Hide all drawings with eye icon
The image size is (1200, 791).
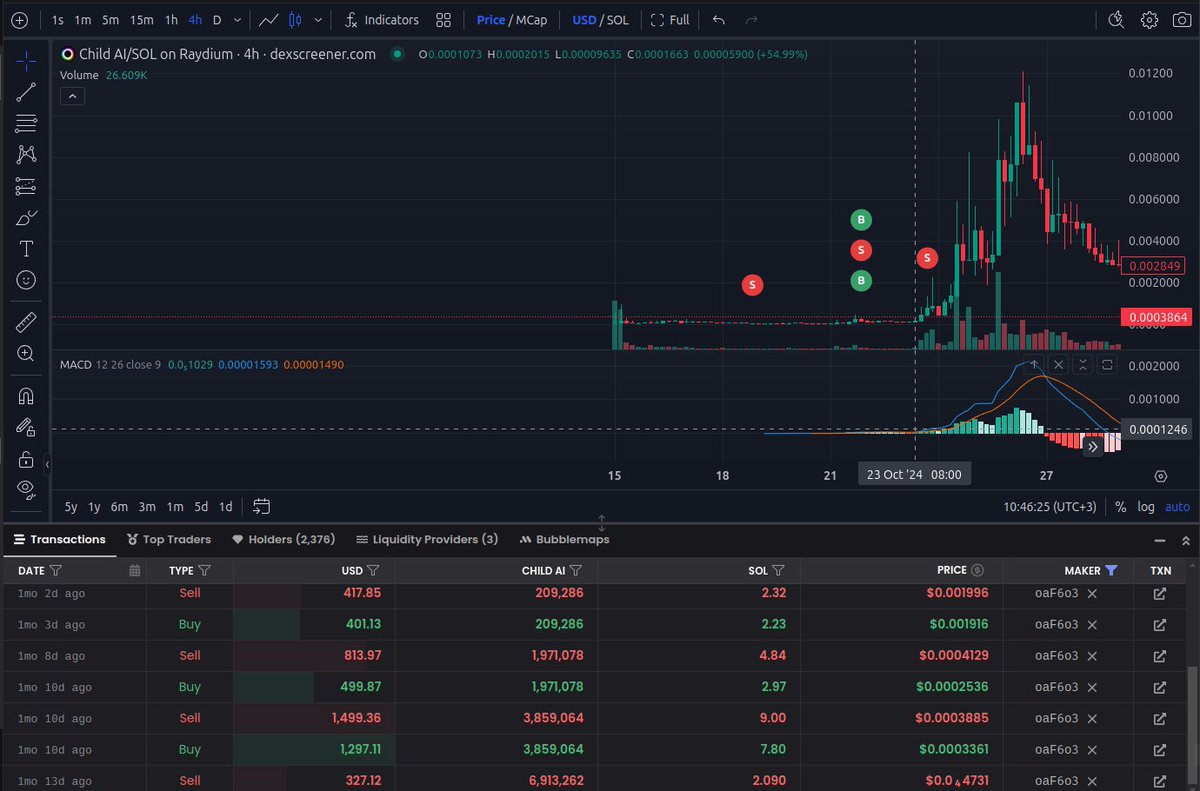pos(26,489)
